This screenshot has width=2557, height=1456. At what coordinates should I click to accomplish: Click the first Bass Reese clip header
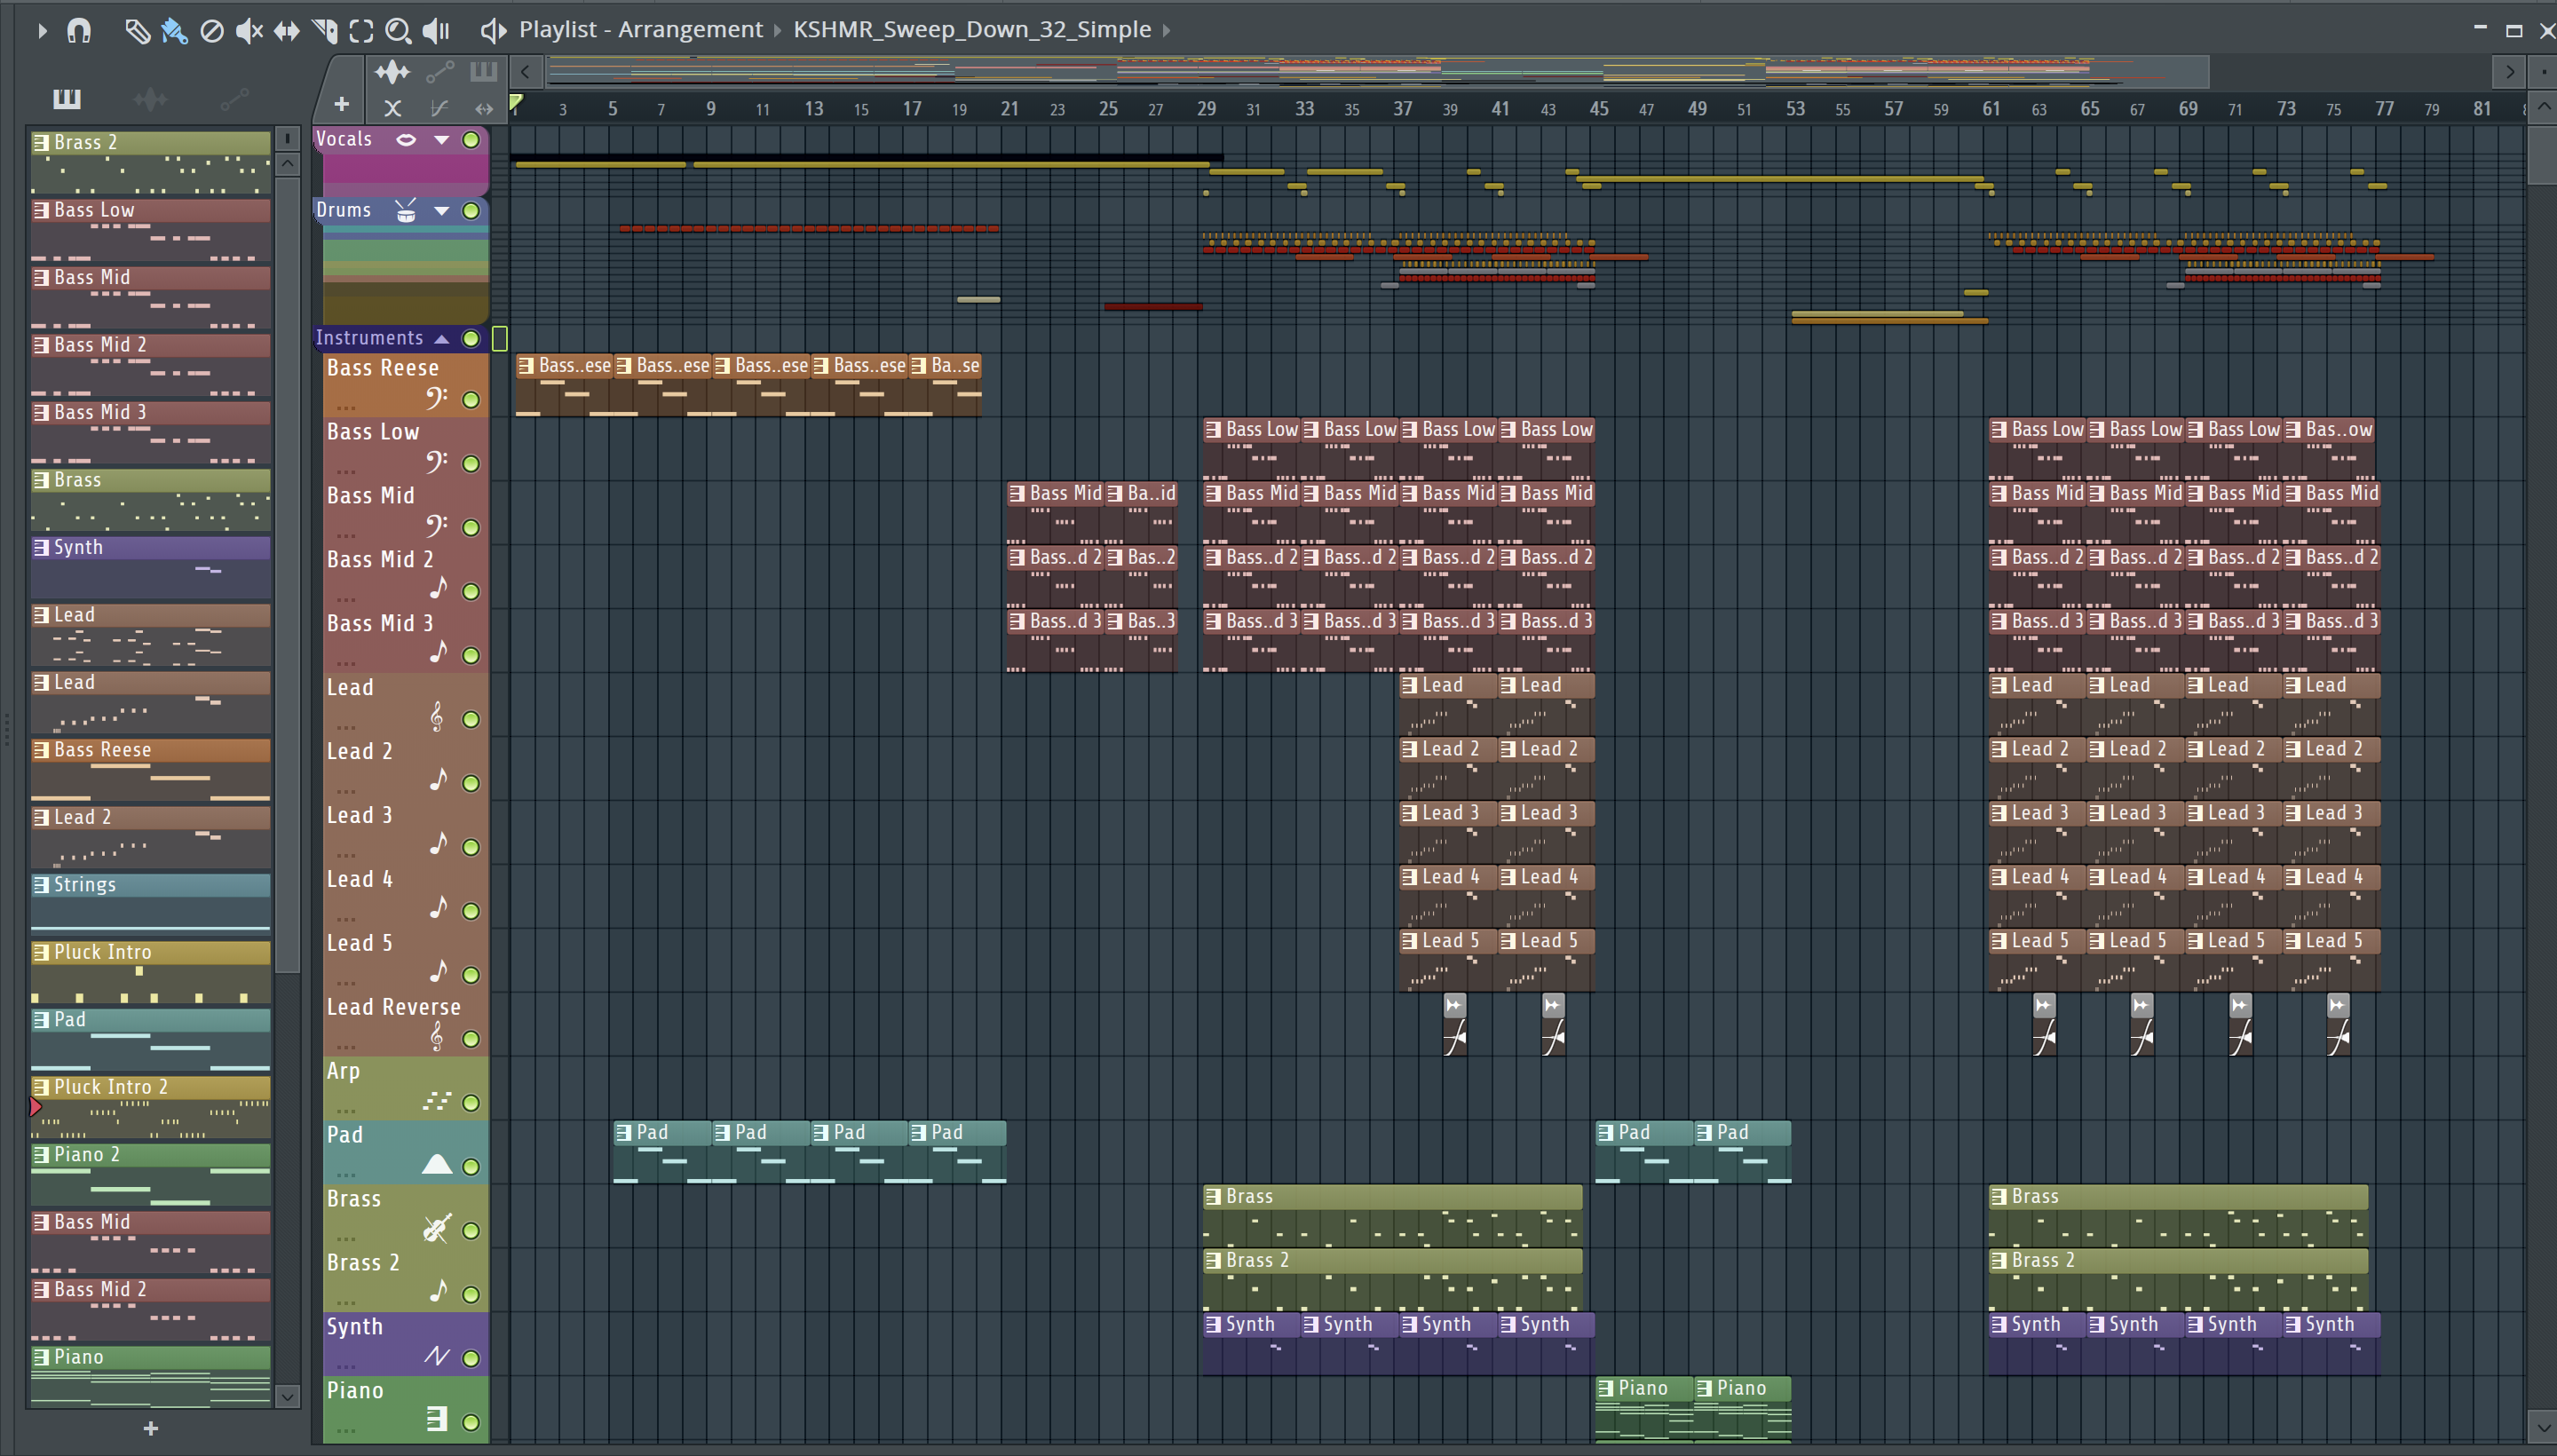tap(564, 366)
